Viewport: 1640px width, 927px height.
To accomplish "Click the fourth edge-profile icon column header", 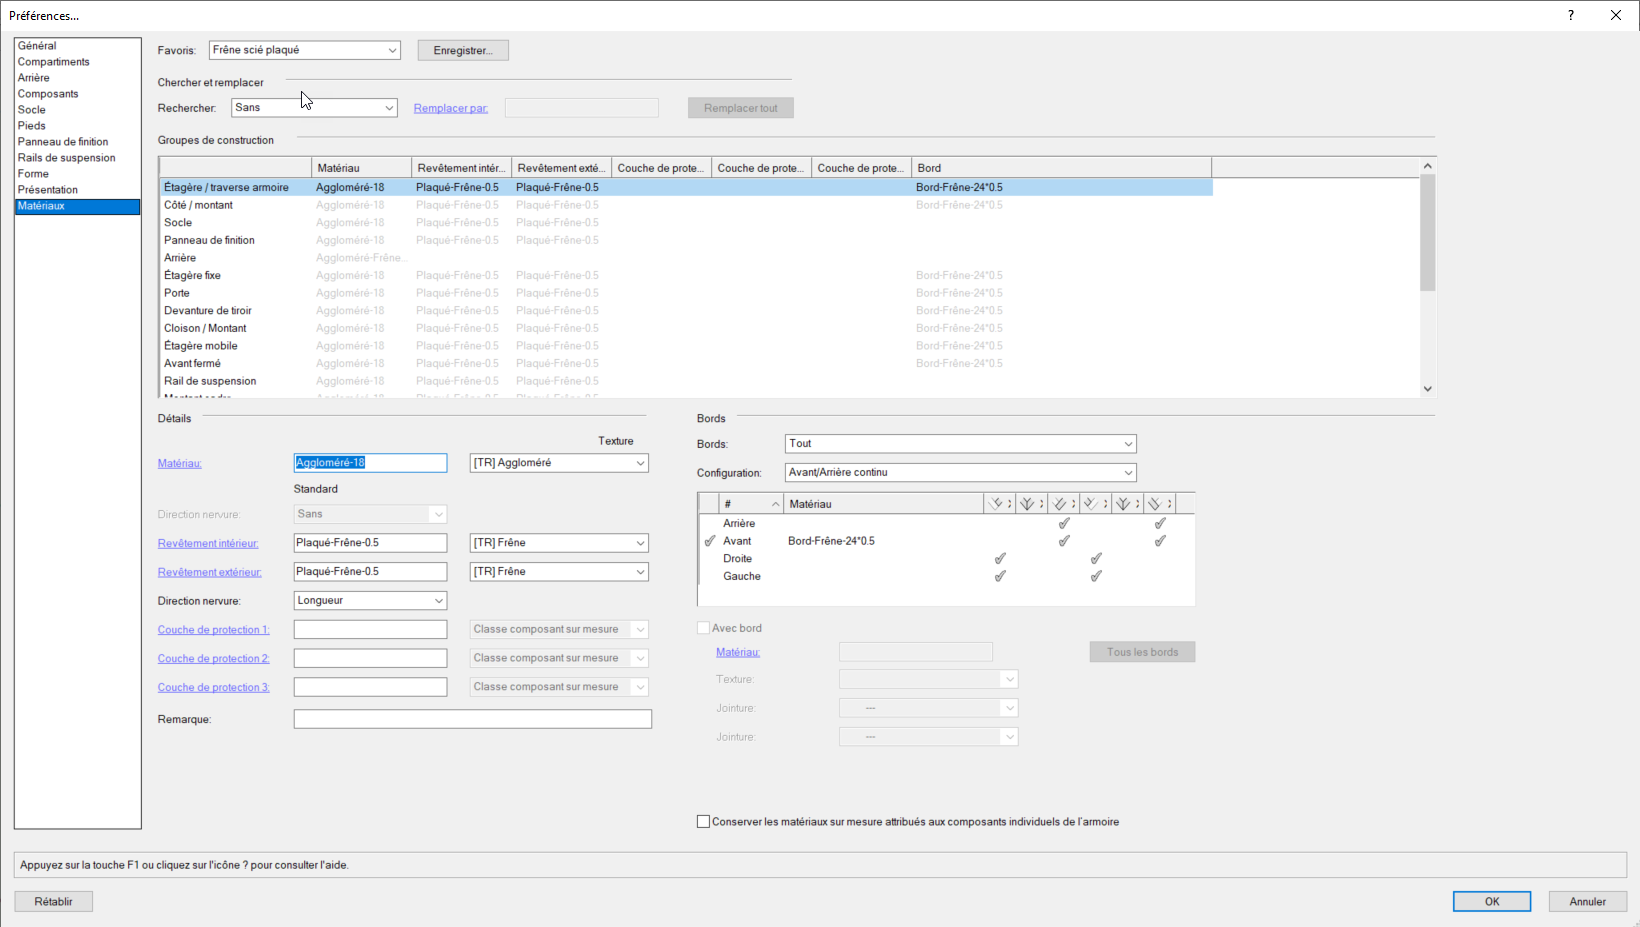I will tap(1096, 503).
